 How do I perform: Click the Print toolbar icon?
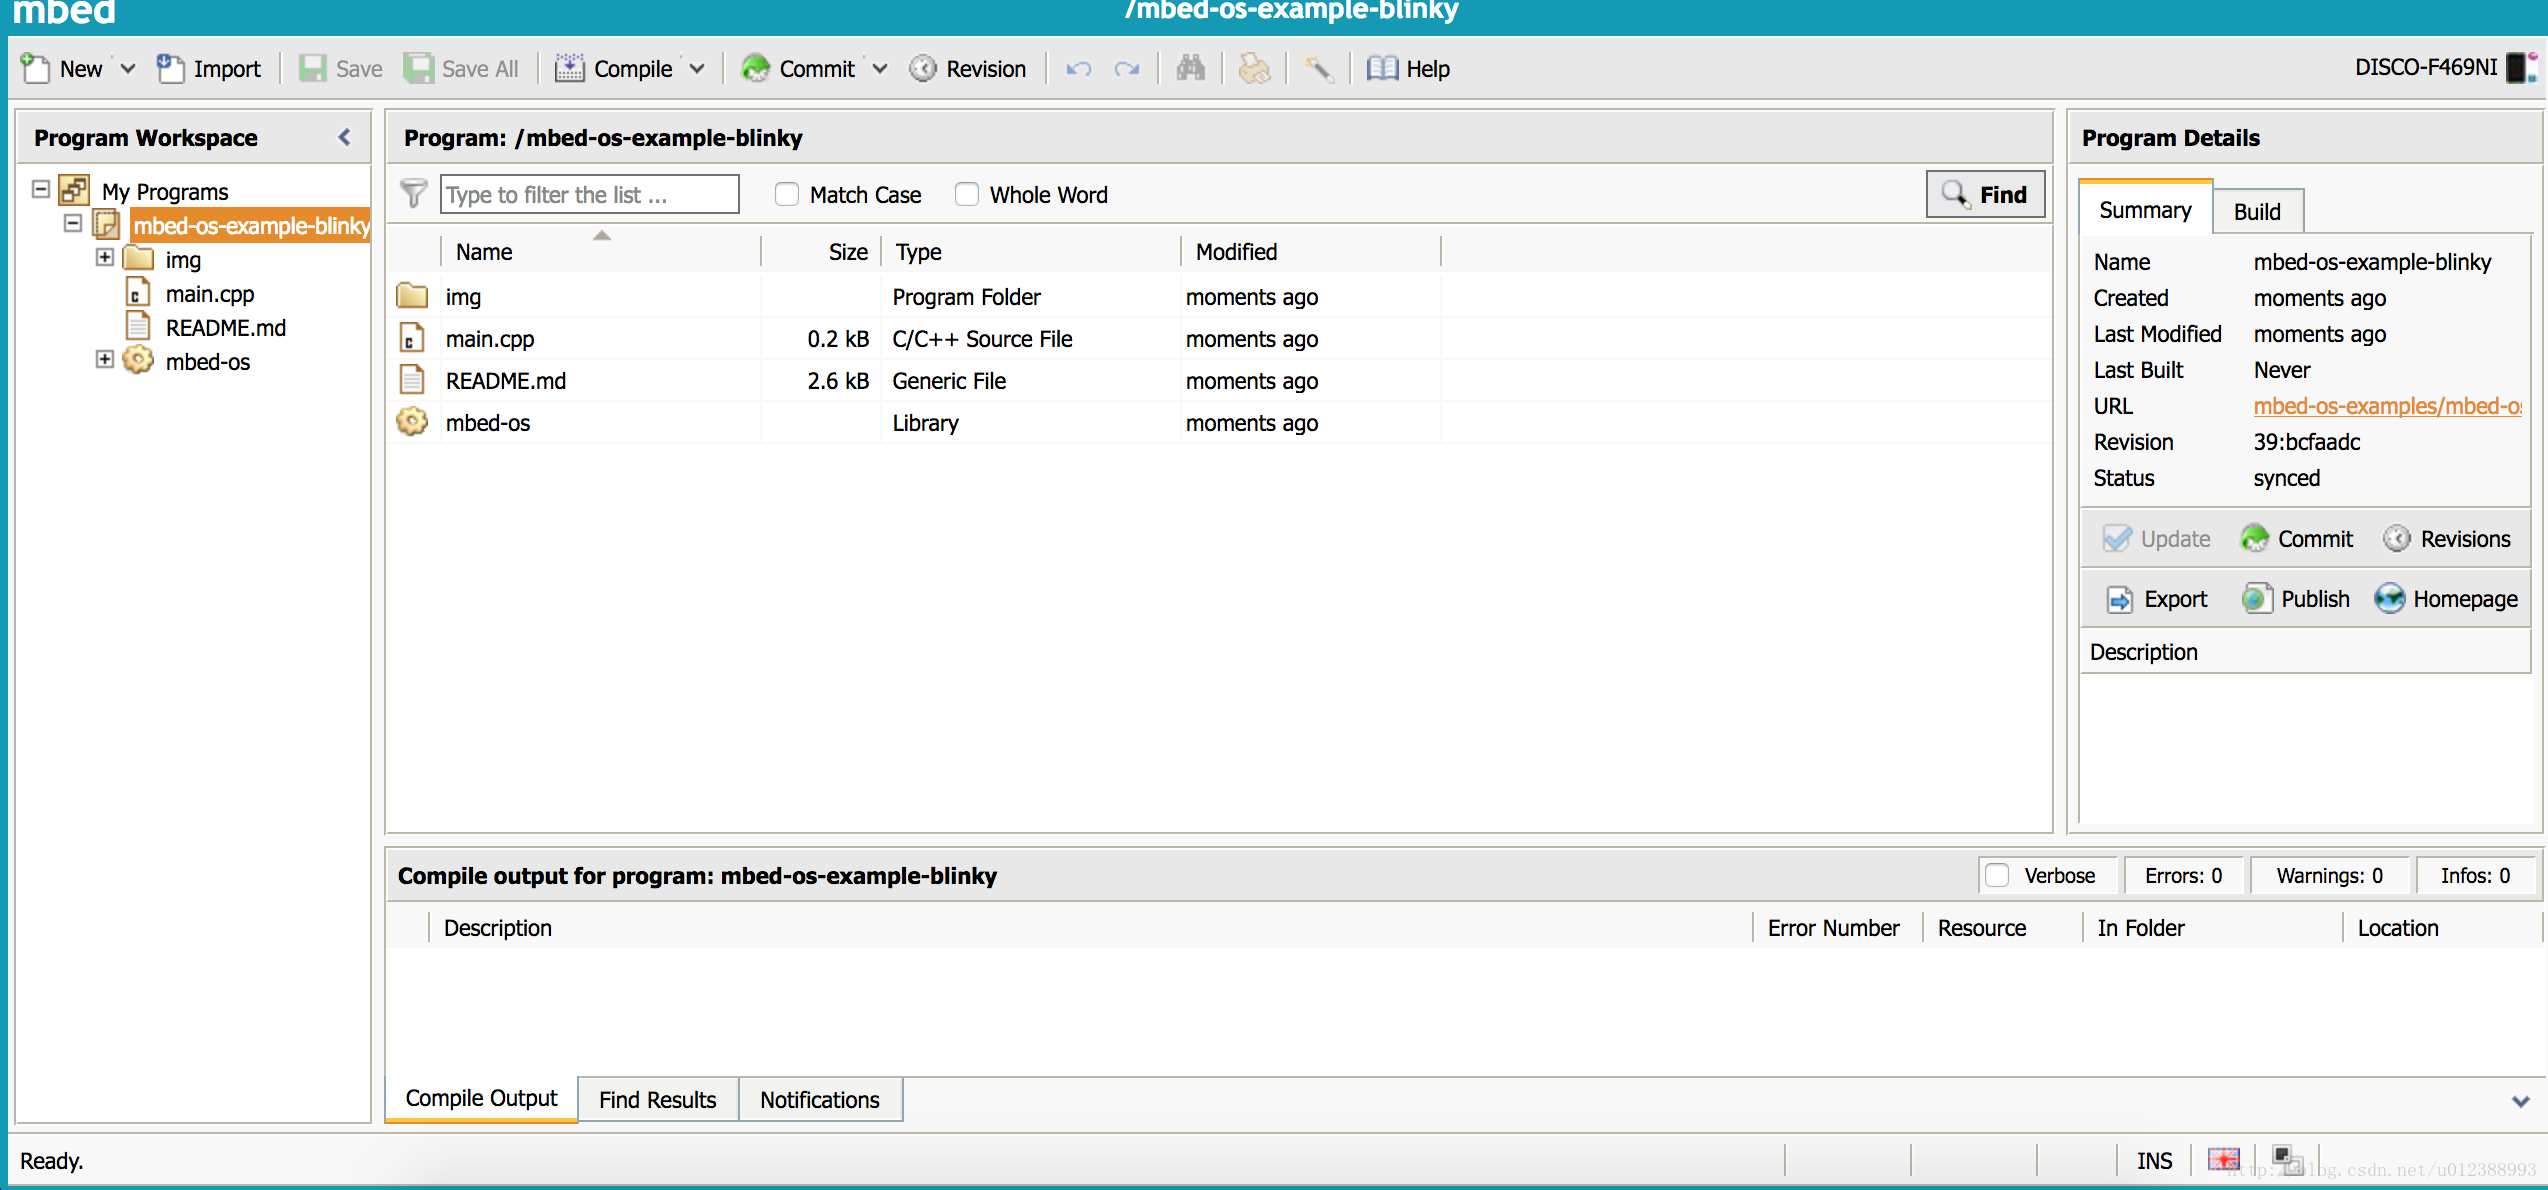point(1253,68)
